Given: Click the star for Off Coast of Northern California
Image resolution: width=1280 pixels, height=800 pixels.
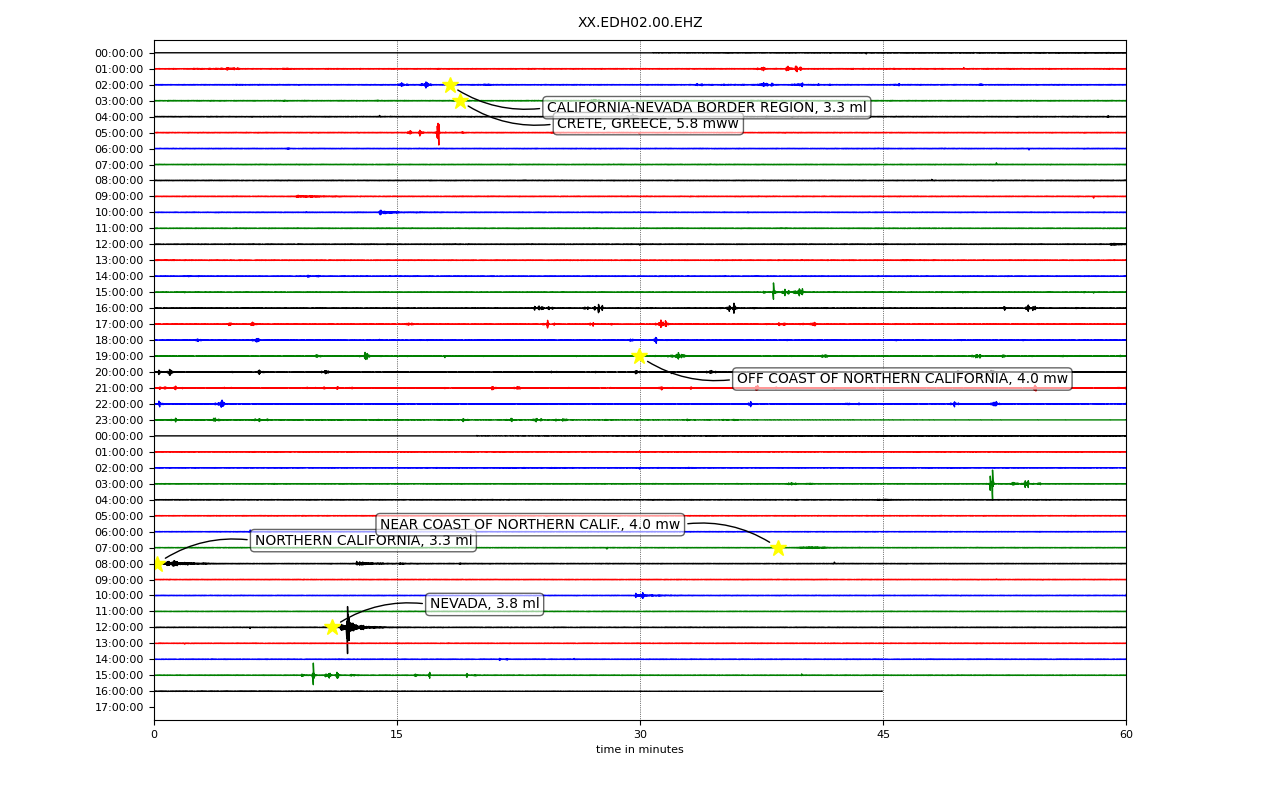Looking at the screenshot, I should (x=639, y=356).
